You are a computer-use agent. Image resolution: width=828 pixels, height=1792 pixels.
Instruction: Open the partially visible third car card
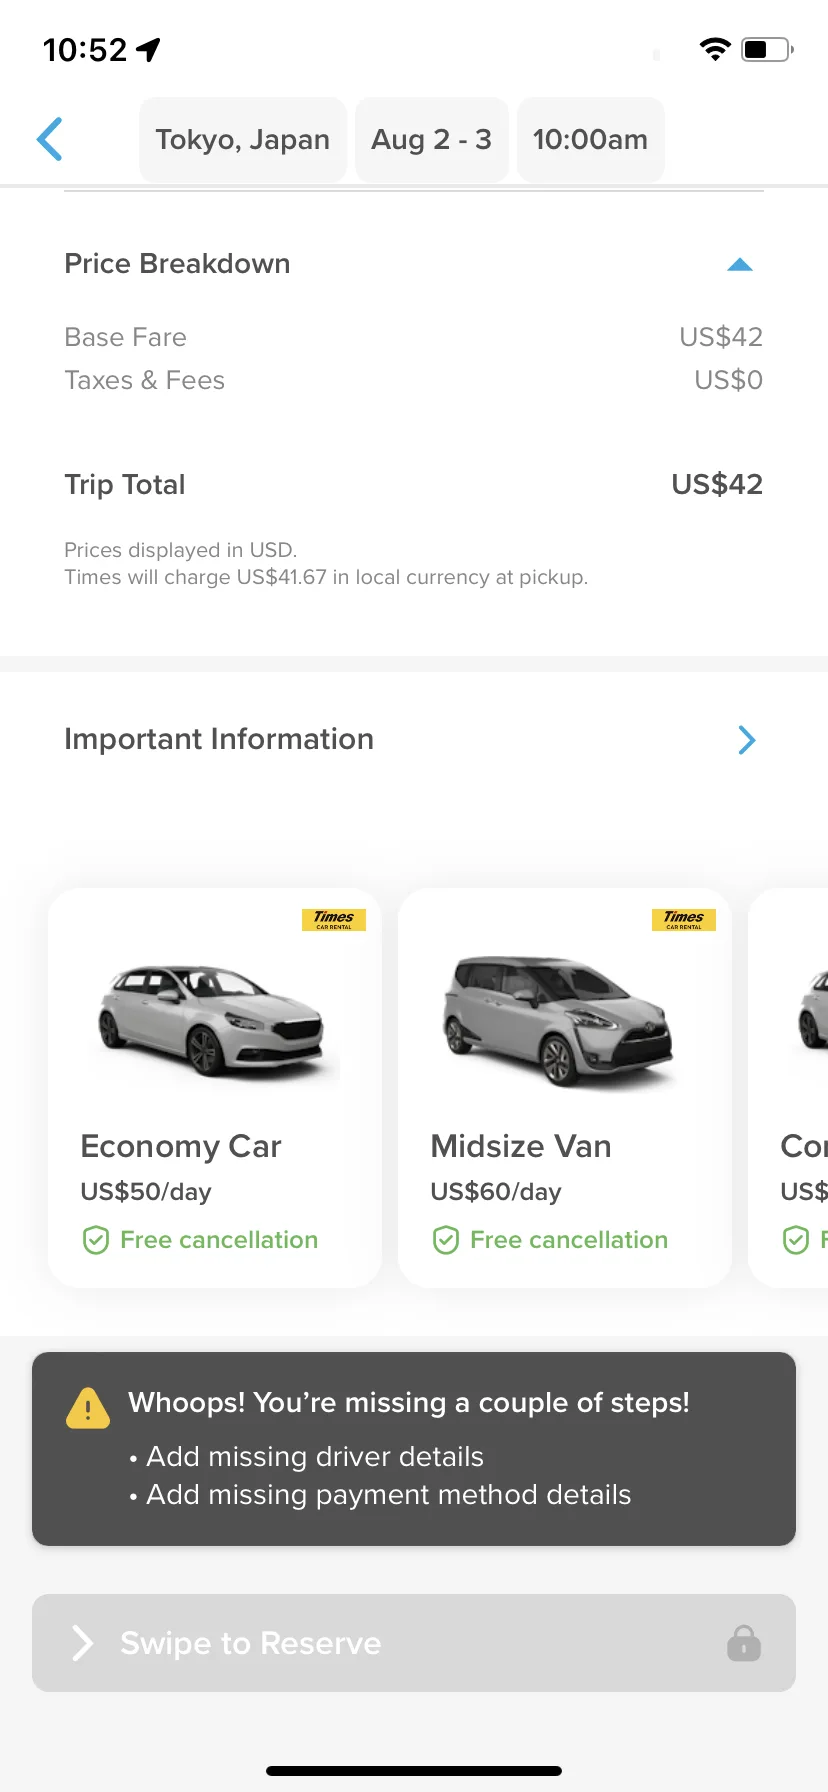[789, 1088]
